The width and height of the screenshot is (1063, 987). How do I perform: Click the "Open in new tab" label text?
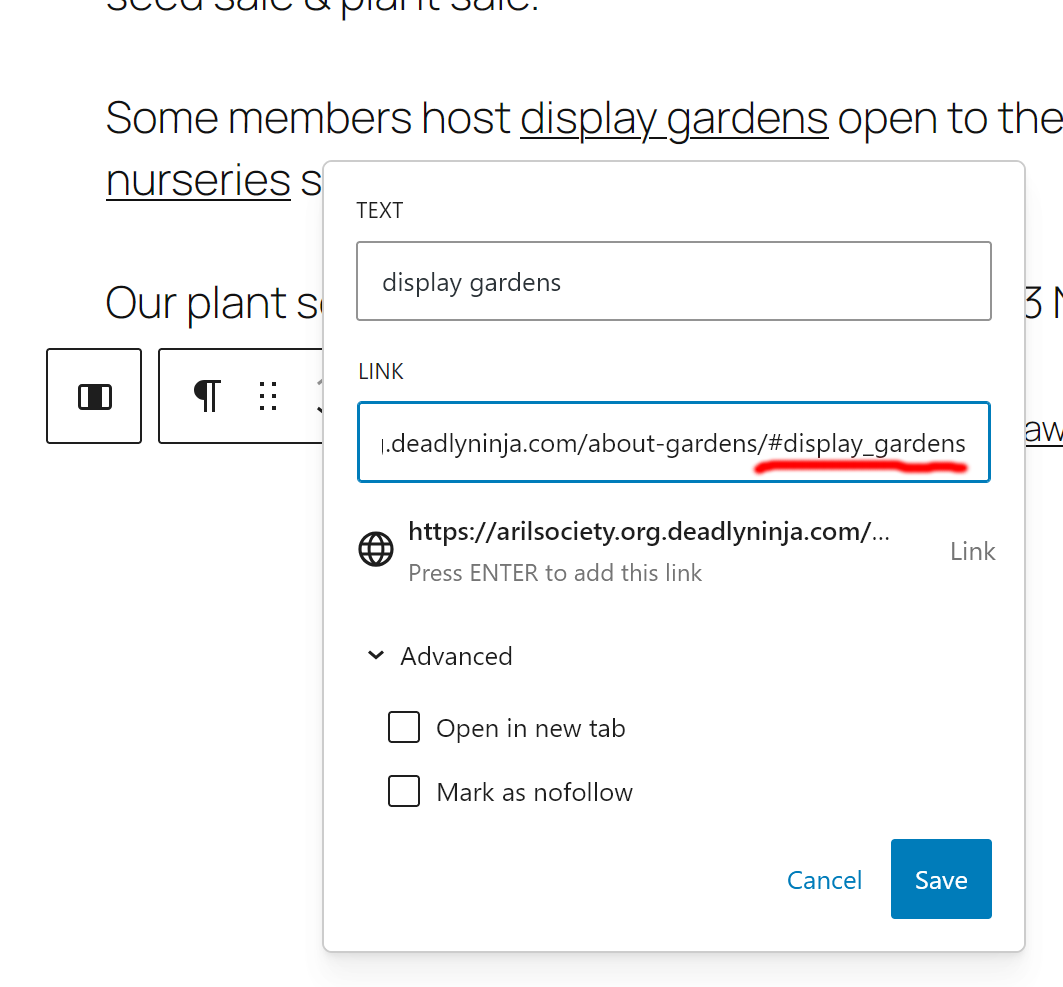[x=530, y=729]
